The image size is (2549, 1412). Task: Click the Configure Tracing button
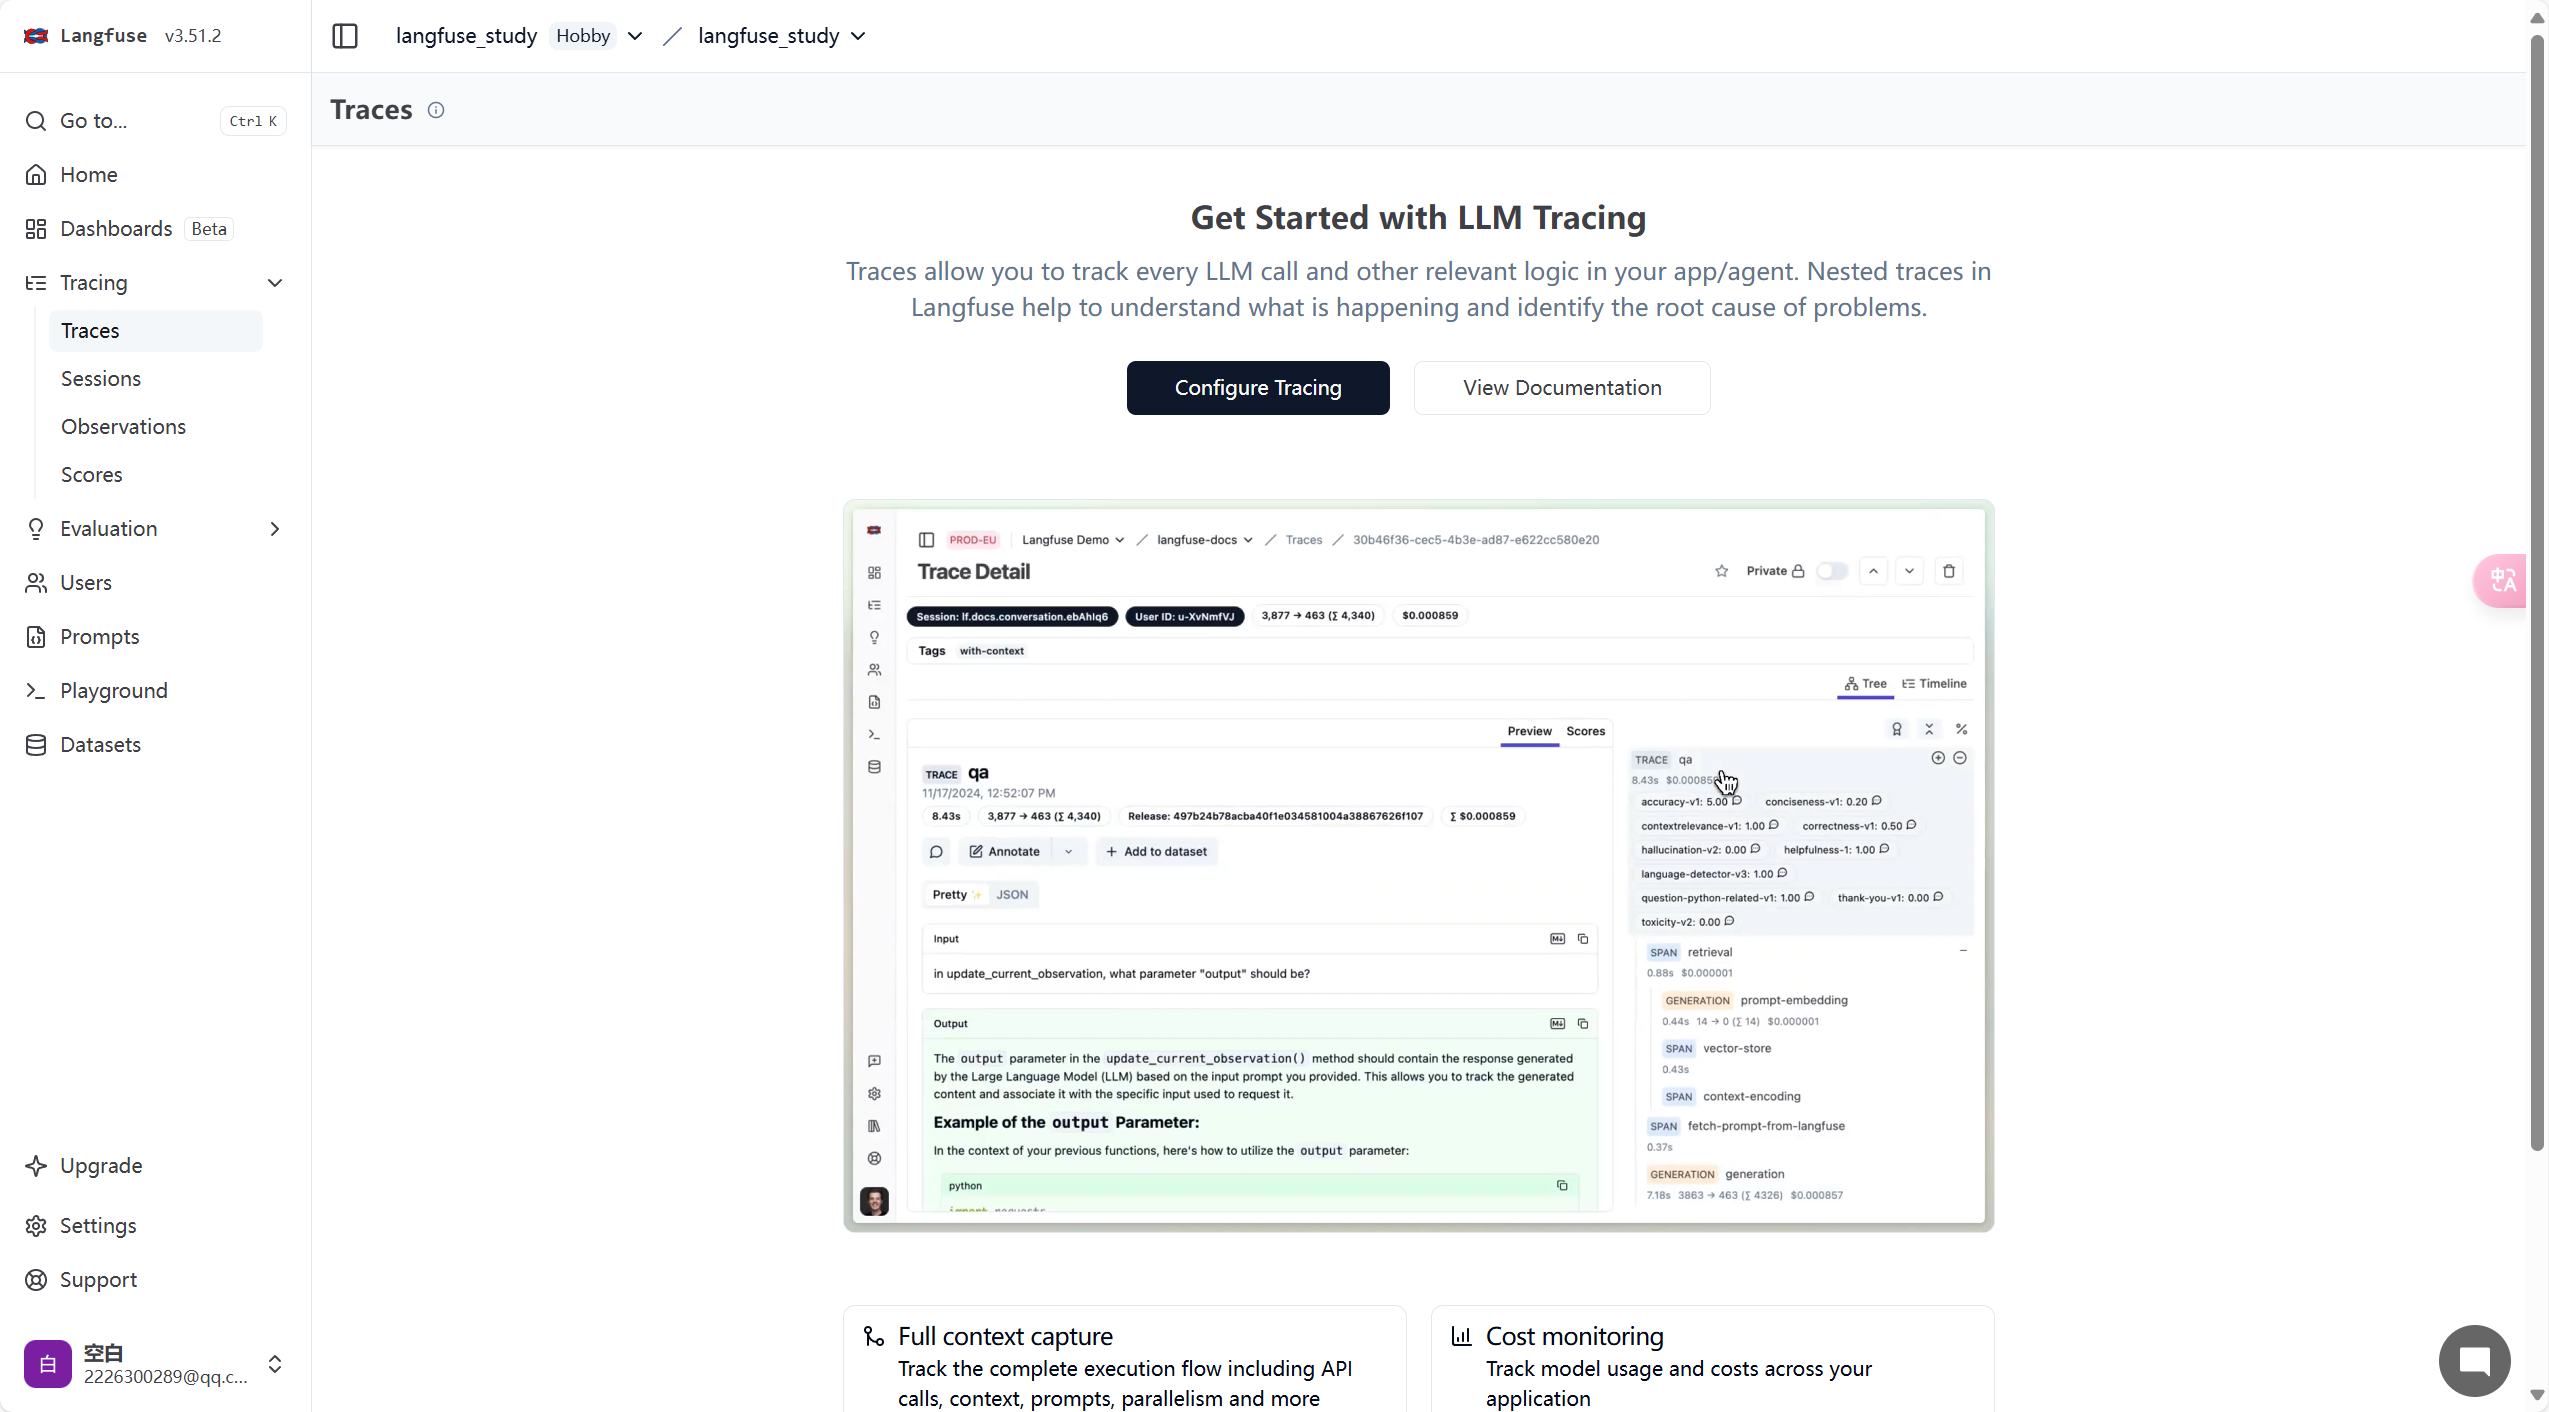click(1258, 388)
